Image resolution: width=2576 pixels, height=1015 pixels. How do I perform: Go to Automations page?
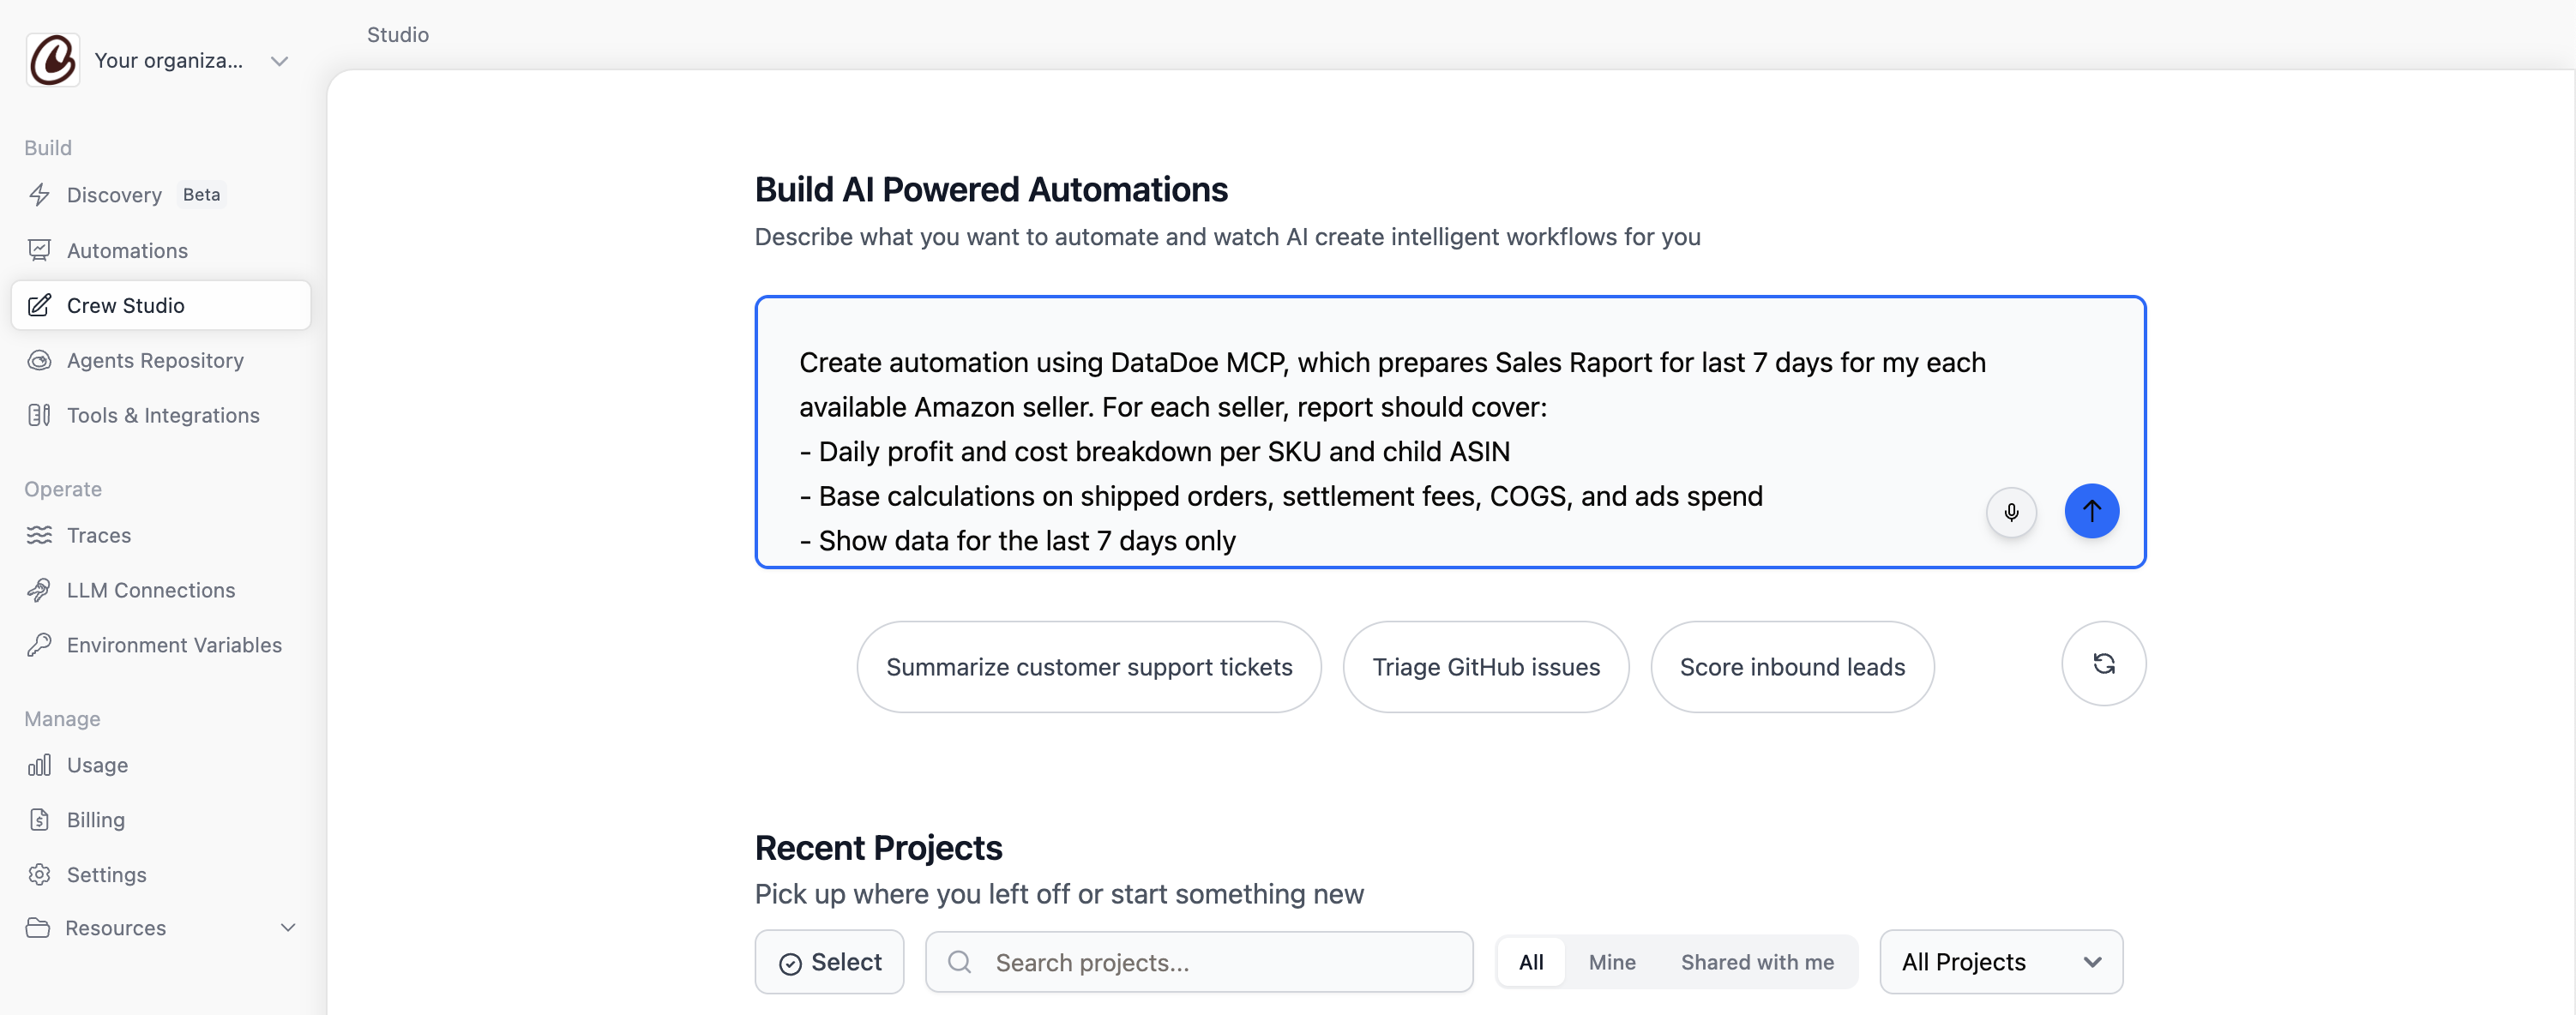coord(161,250)
